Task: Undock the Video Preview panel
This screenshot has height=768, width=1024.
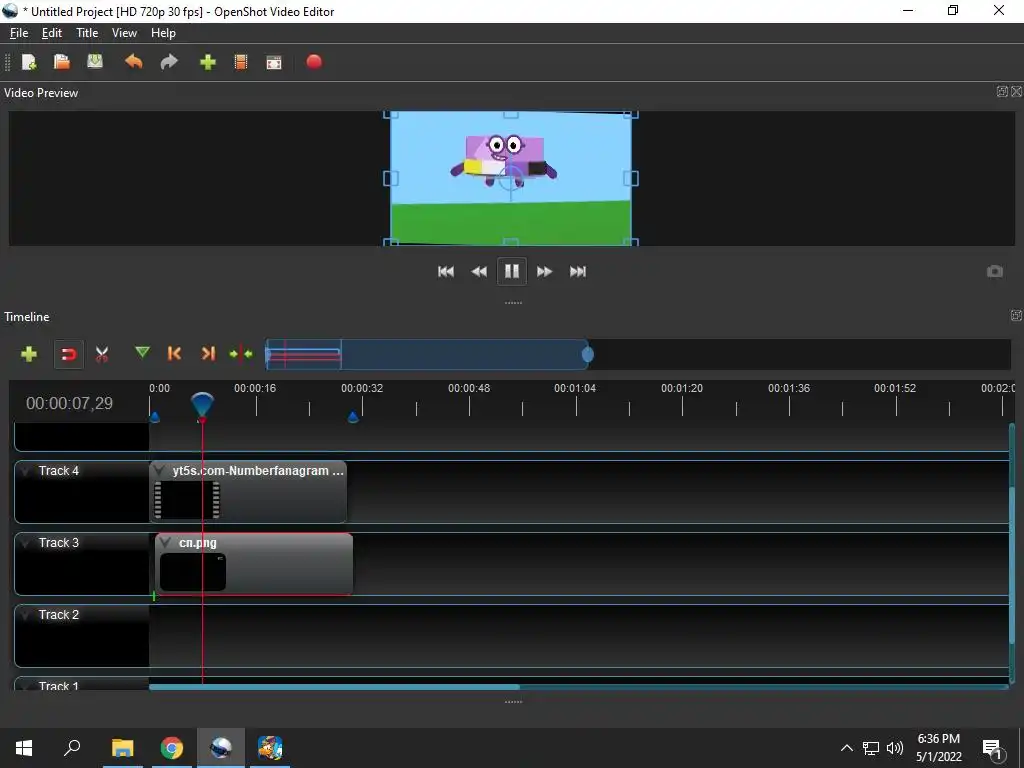Action: (x=1002, y=91)
